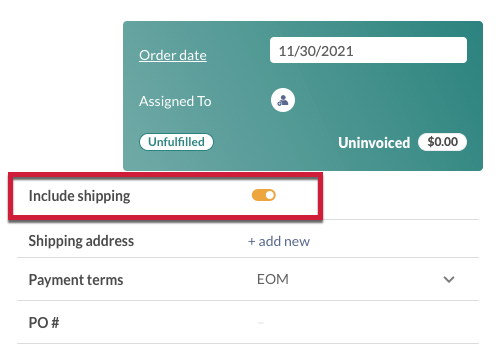The image size is (504, 360).
Task: Select the EOM text value
Action: (273, 279)
